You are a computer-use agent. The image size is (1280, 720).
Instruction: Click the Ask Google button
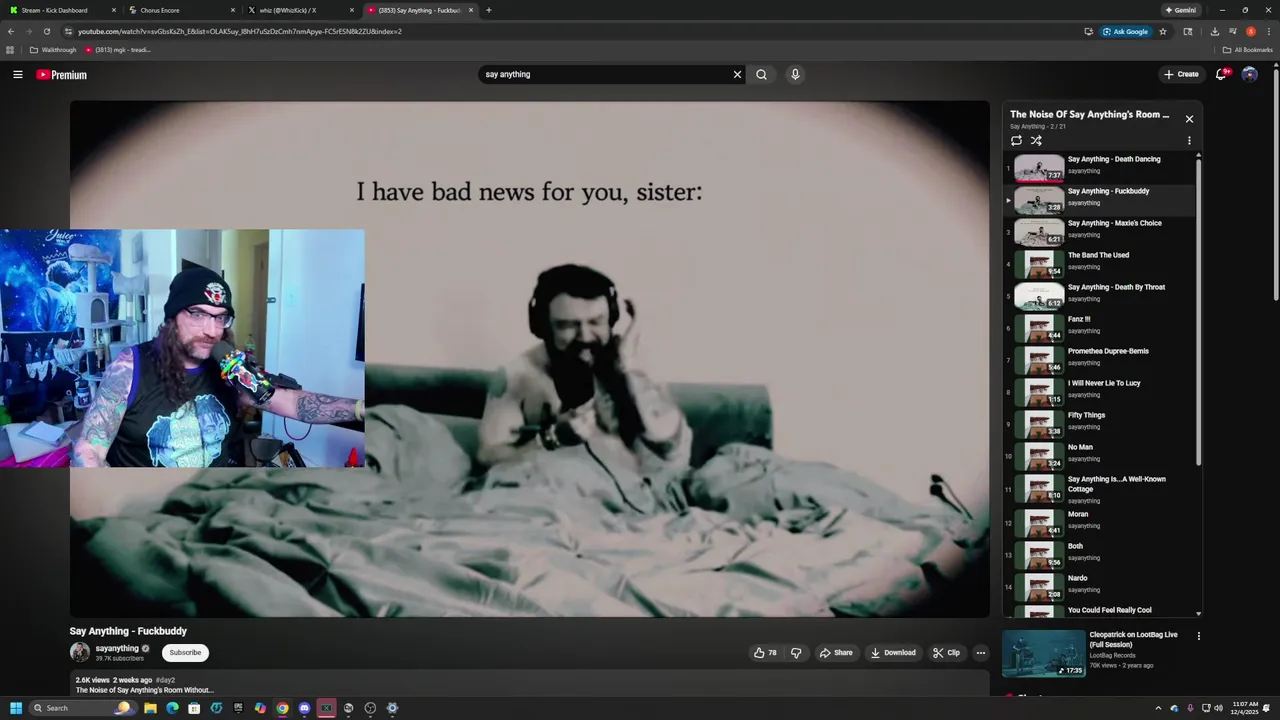1126,31
